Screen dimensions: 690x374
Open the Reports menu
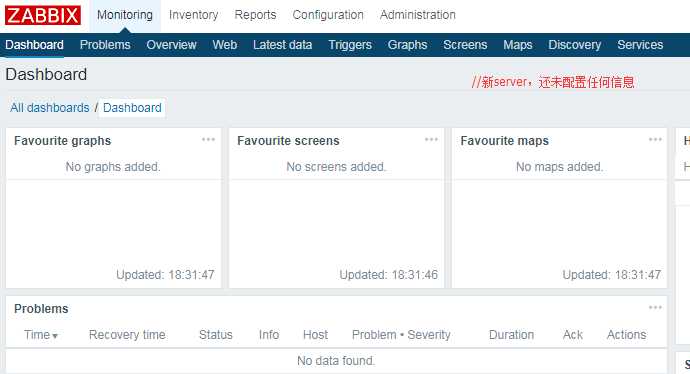255,15
